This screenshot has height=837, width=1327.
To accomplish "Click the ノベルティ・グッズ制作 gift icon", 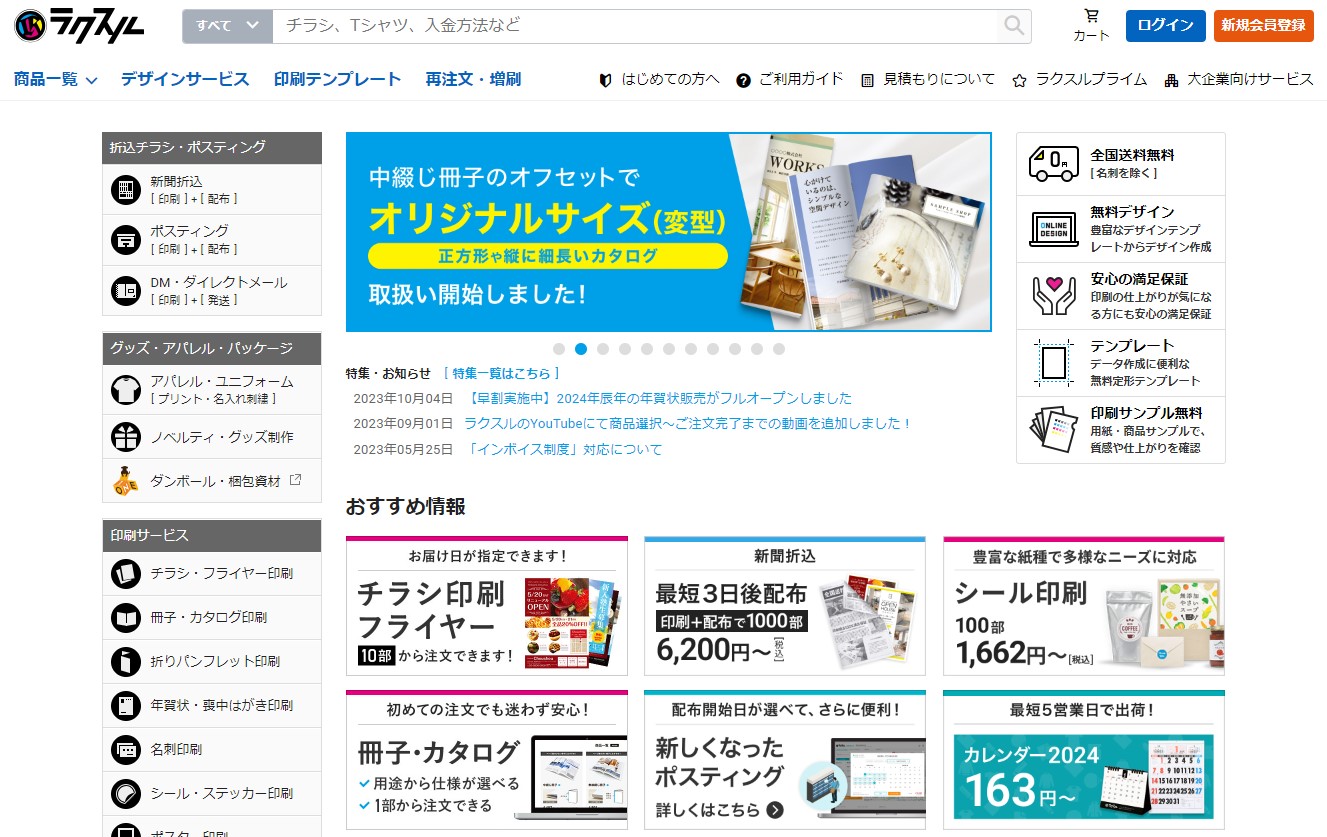I will coord(126,437).
